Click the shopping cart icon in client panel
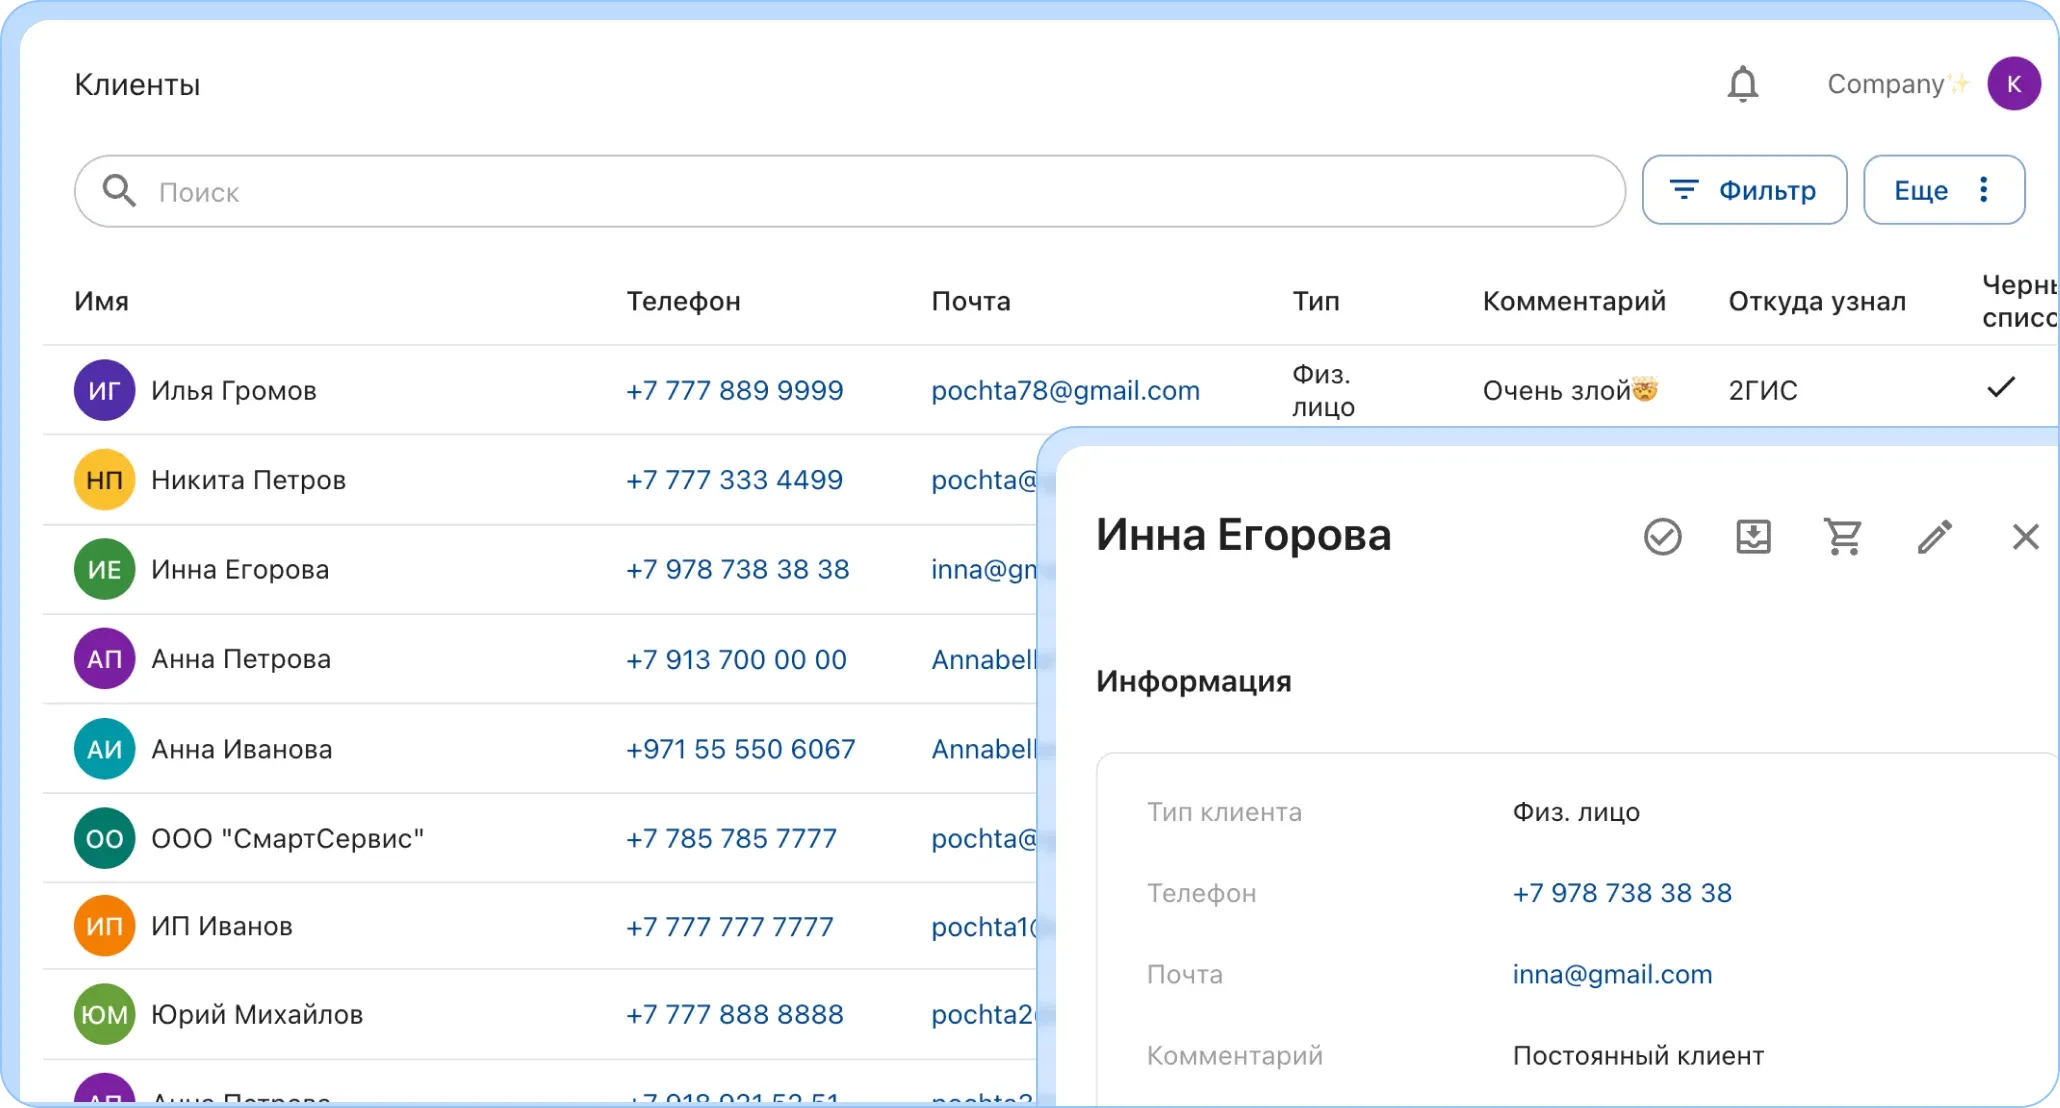 point(1843,537)
